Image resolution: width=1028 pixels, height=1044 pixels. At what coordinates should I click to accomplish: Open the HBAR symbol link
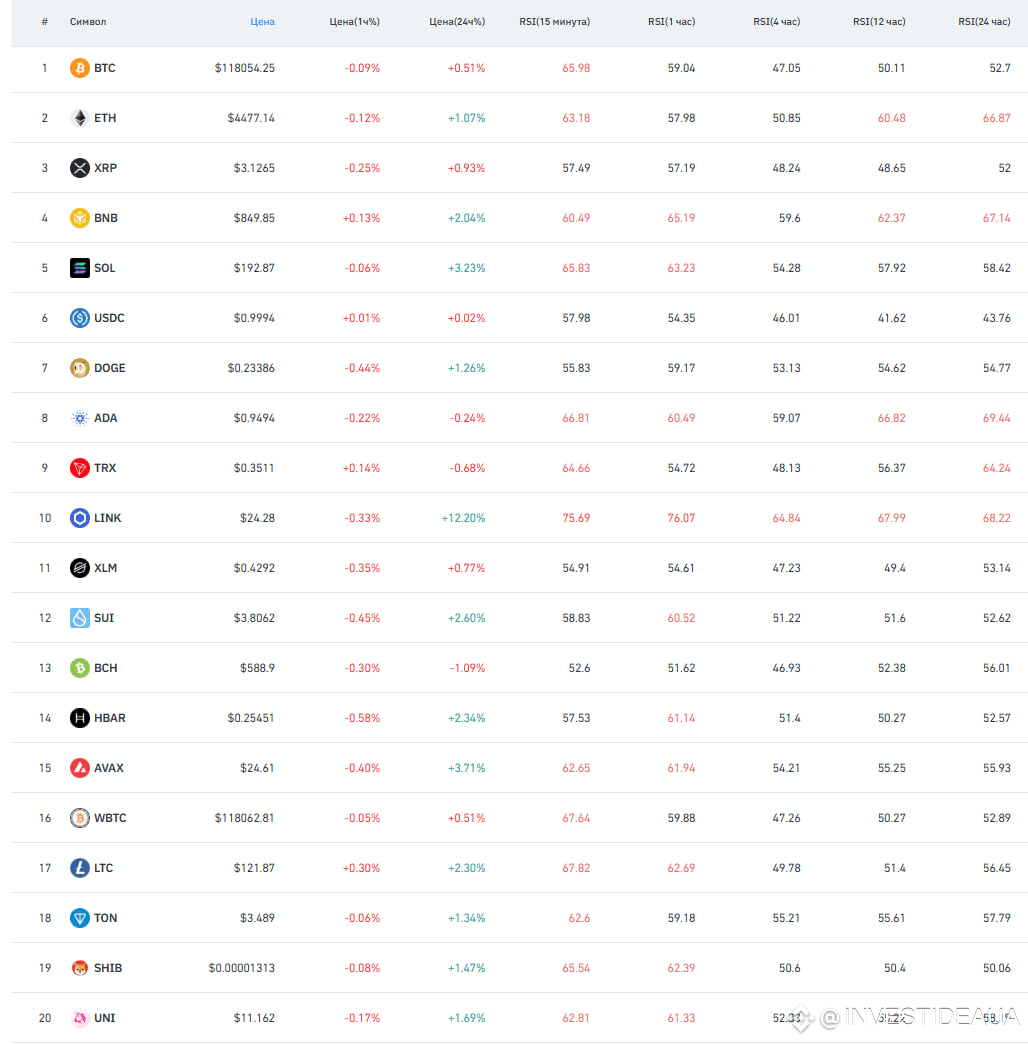(x=109, y=718)
